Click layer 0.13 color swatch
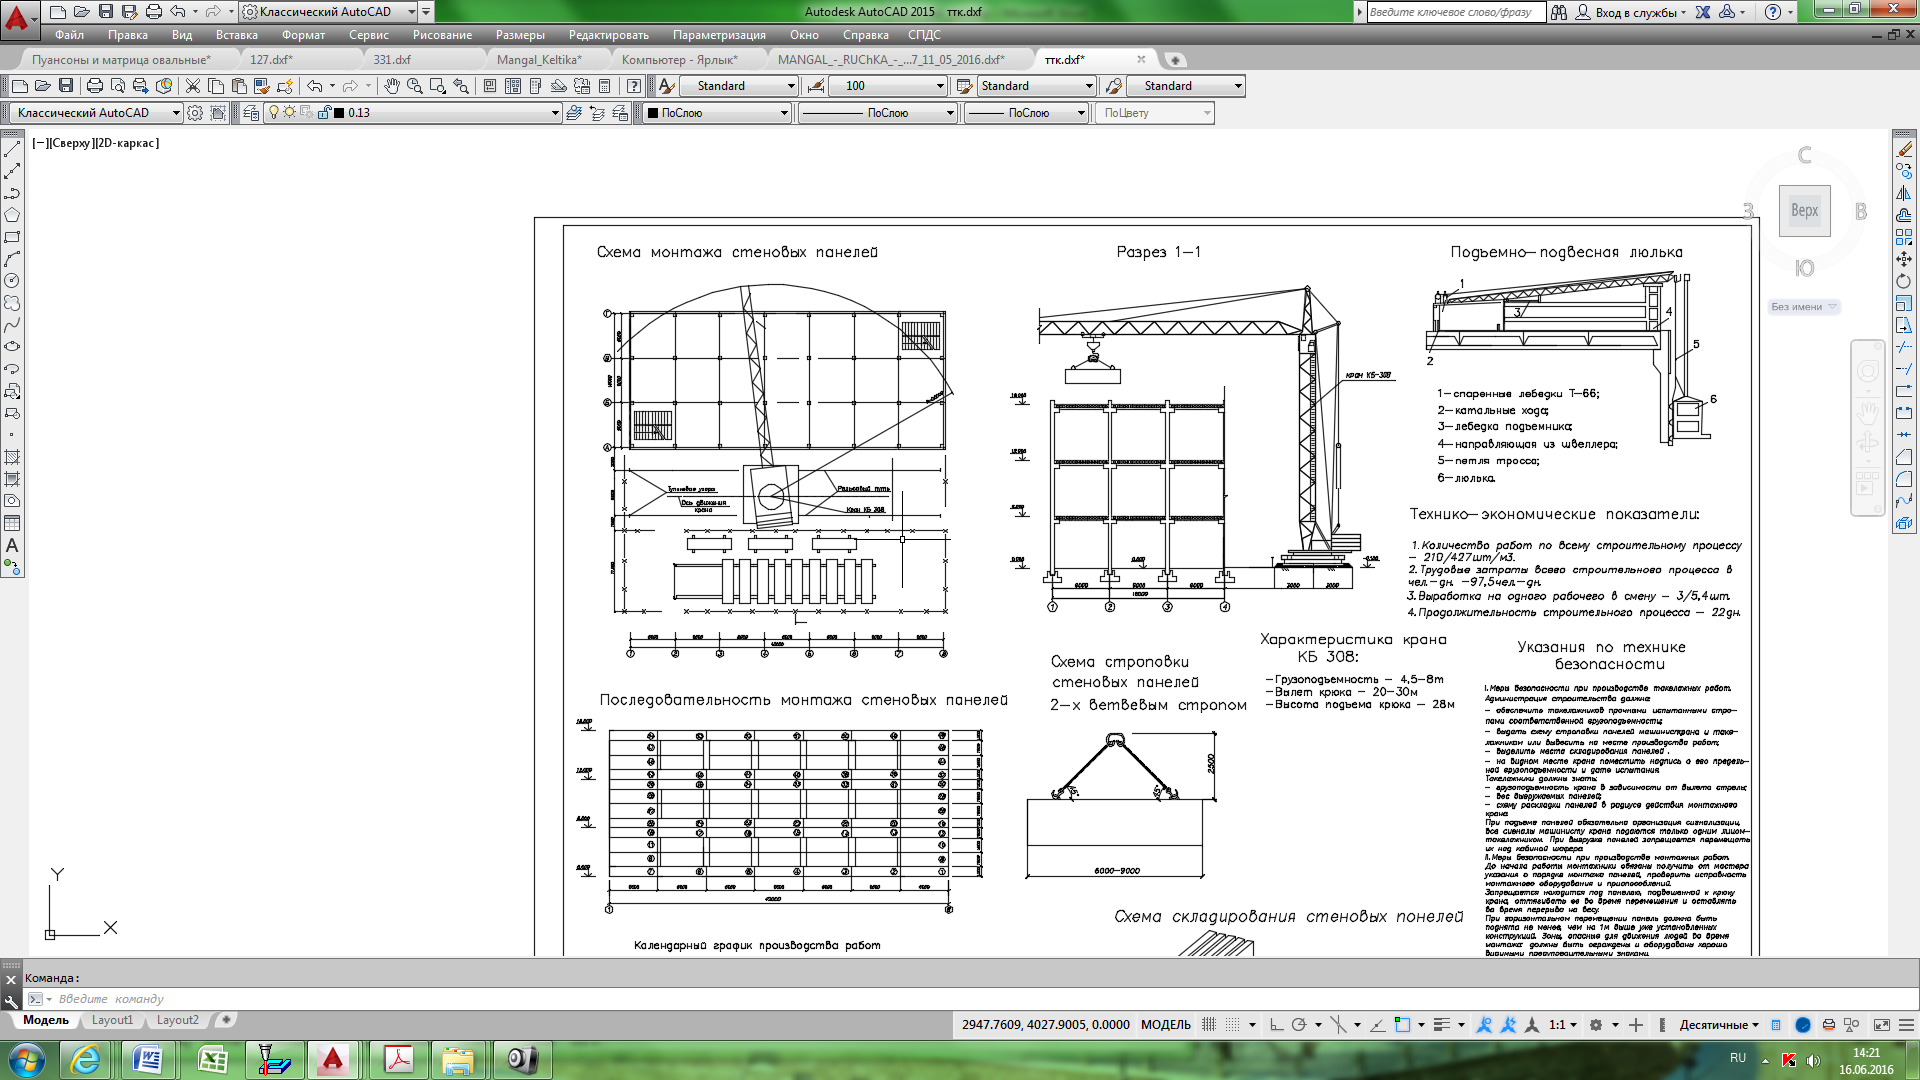The image size is (1920, 1080). pos(339,113)
